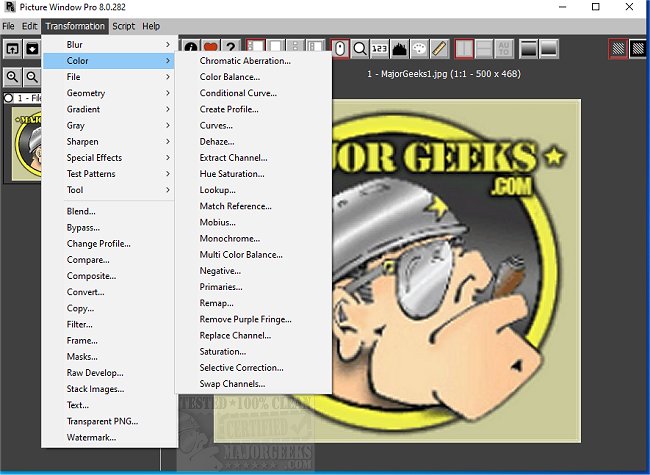Select Curves... in the Color submenu
The image size is (650, 475).
pyautogui.click(x=216, y=126)
